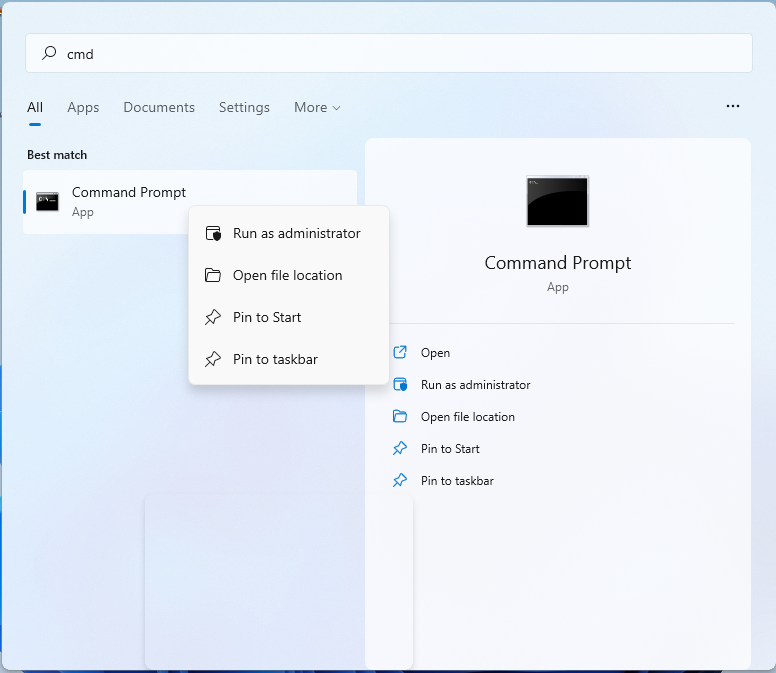Screen dimensions: 776x673
Task: Click the cmd search input field
Action: 389,53
